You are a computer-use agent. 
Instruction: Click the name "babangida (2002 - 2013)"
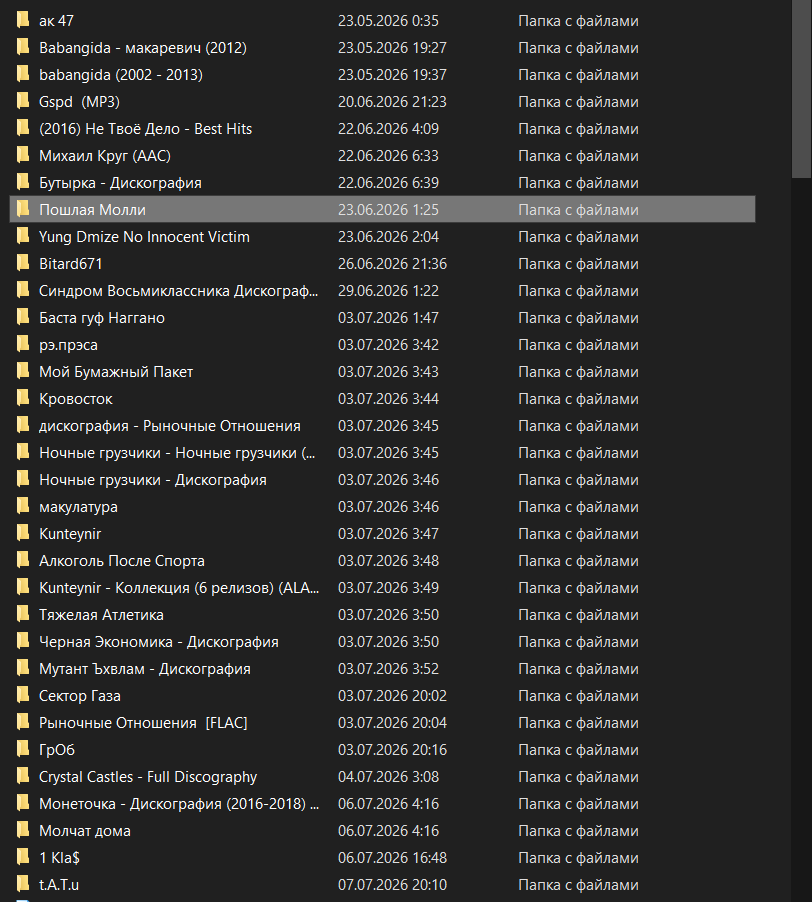(x=121, y=75)
